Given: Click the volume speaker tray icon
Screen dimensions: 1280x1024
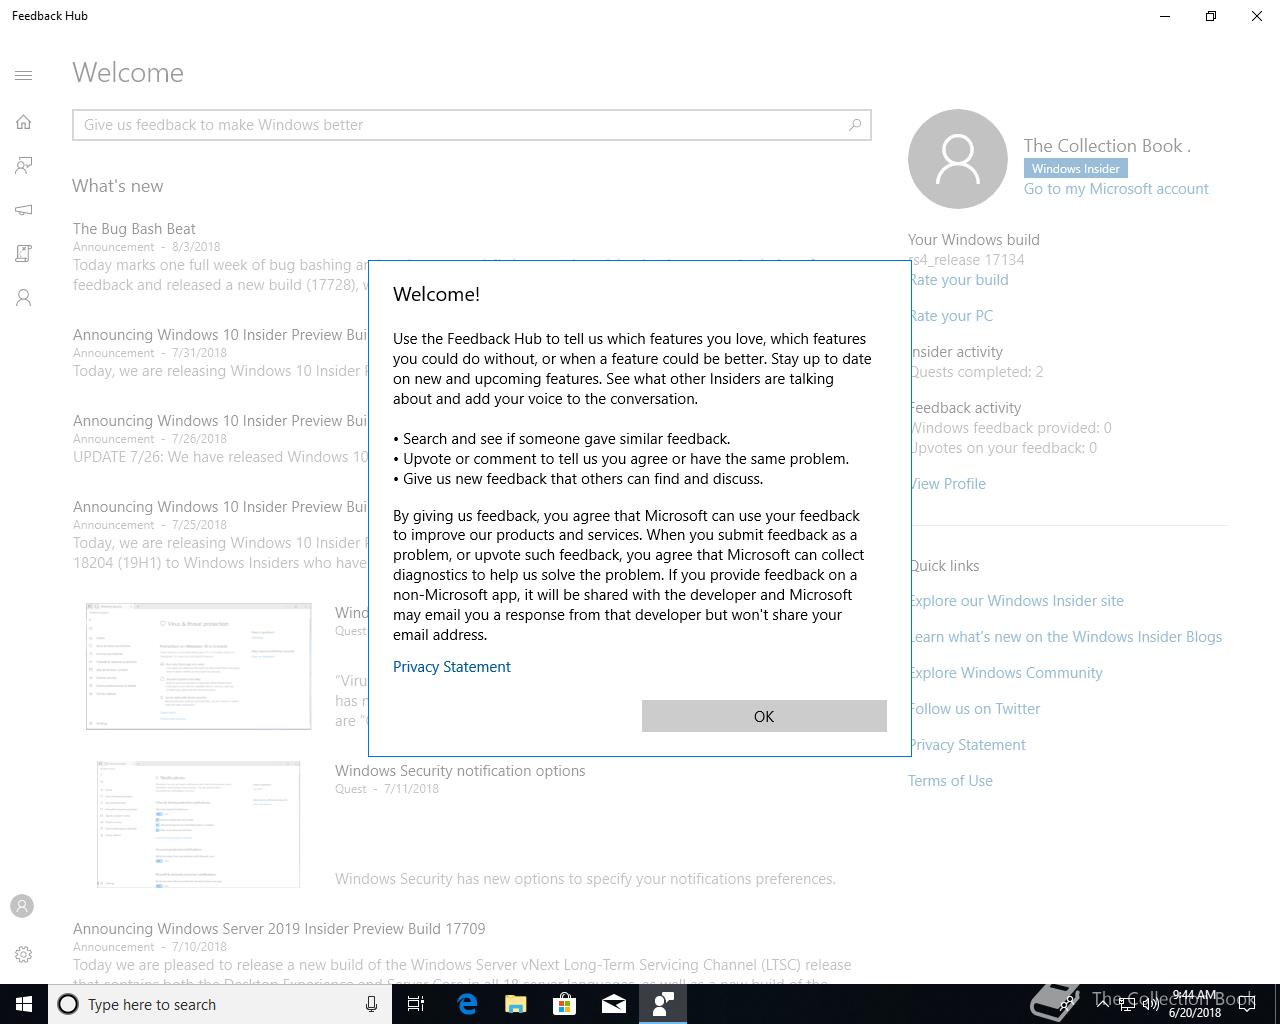Looking at the screenshot, I should click(x=1150, y=1004).
